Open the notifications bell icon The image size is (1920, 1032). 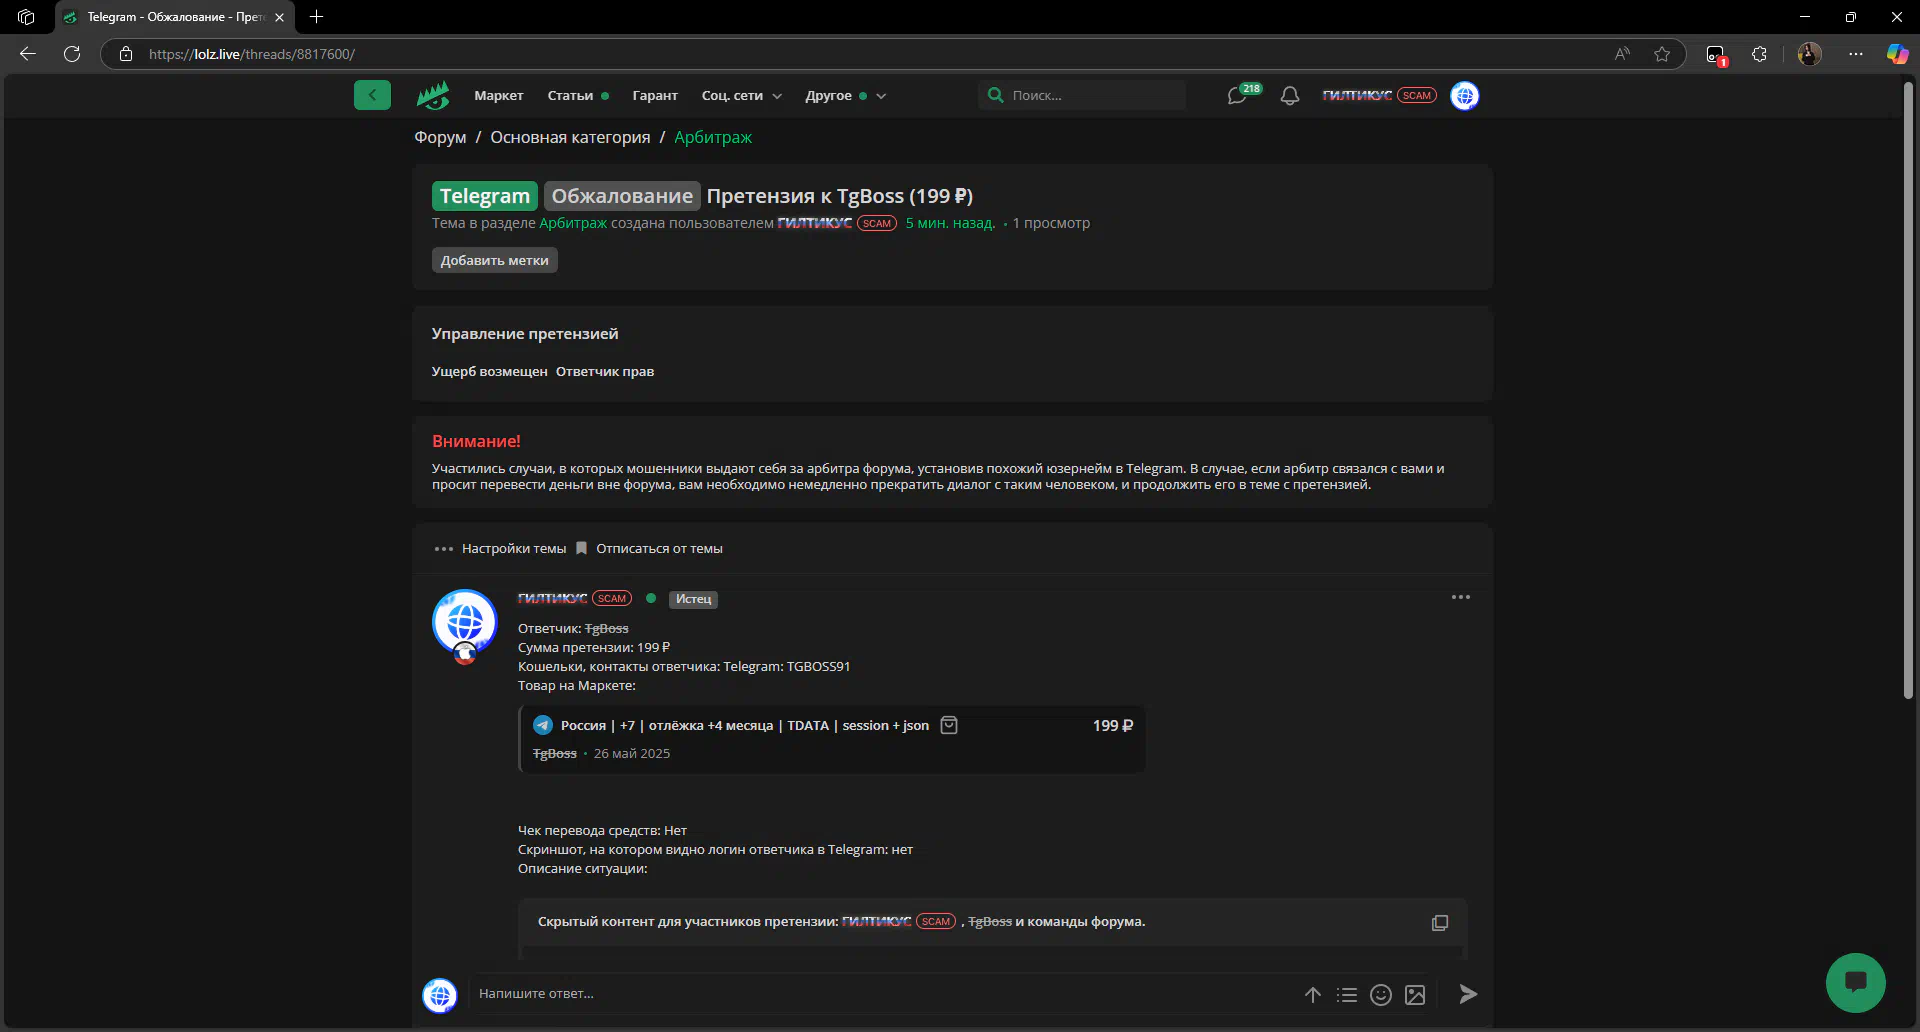pyautogui.click(x=1290, y=96)
